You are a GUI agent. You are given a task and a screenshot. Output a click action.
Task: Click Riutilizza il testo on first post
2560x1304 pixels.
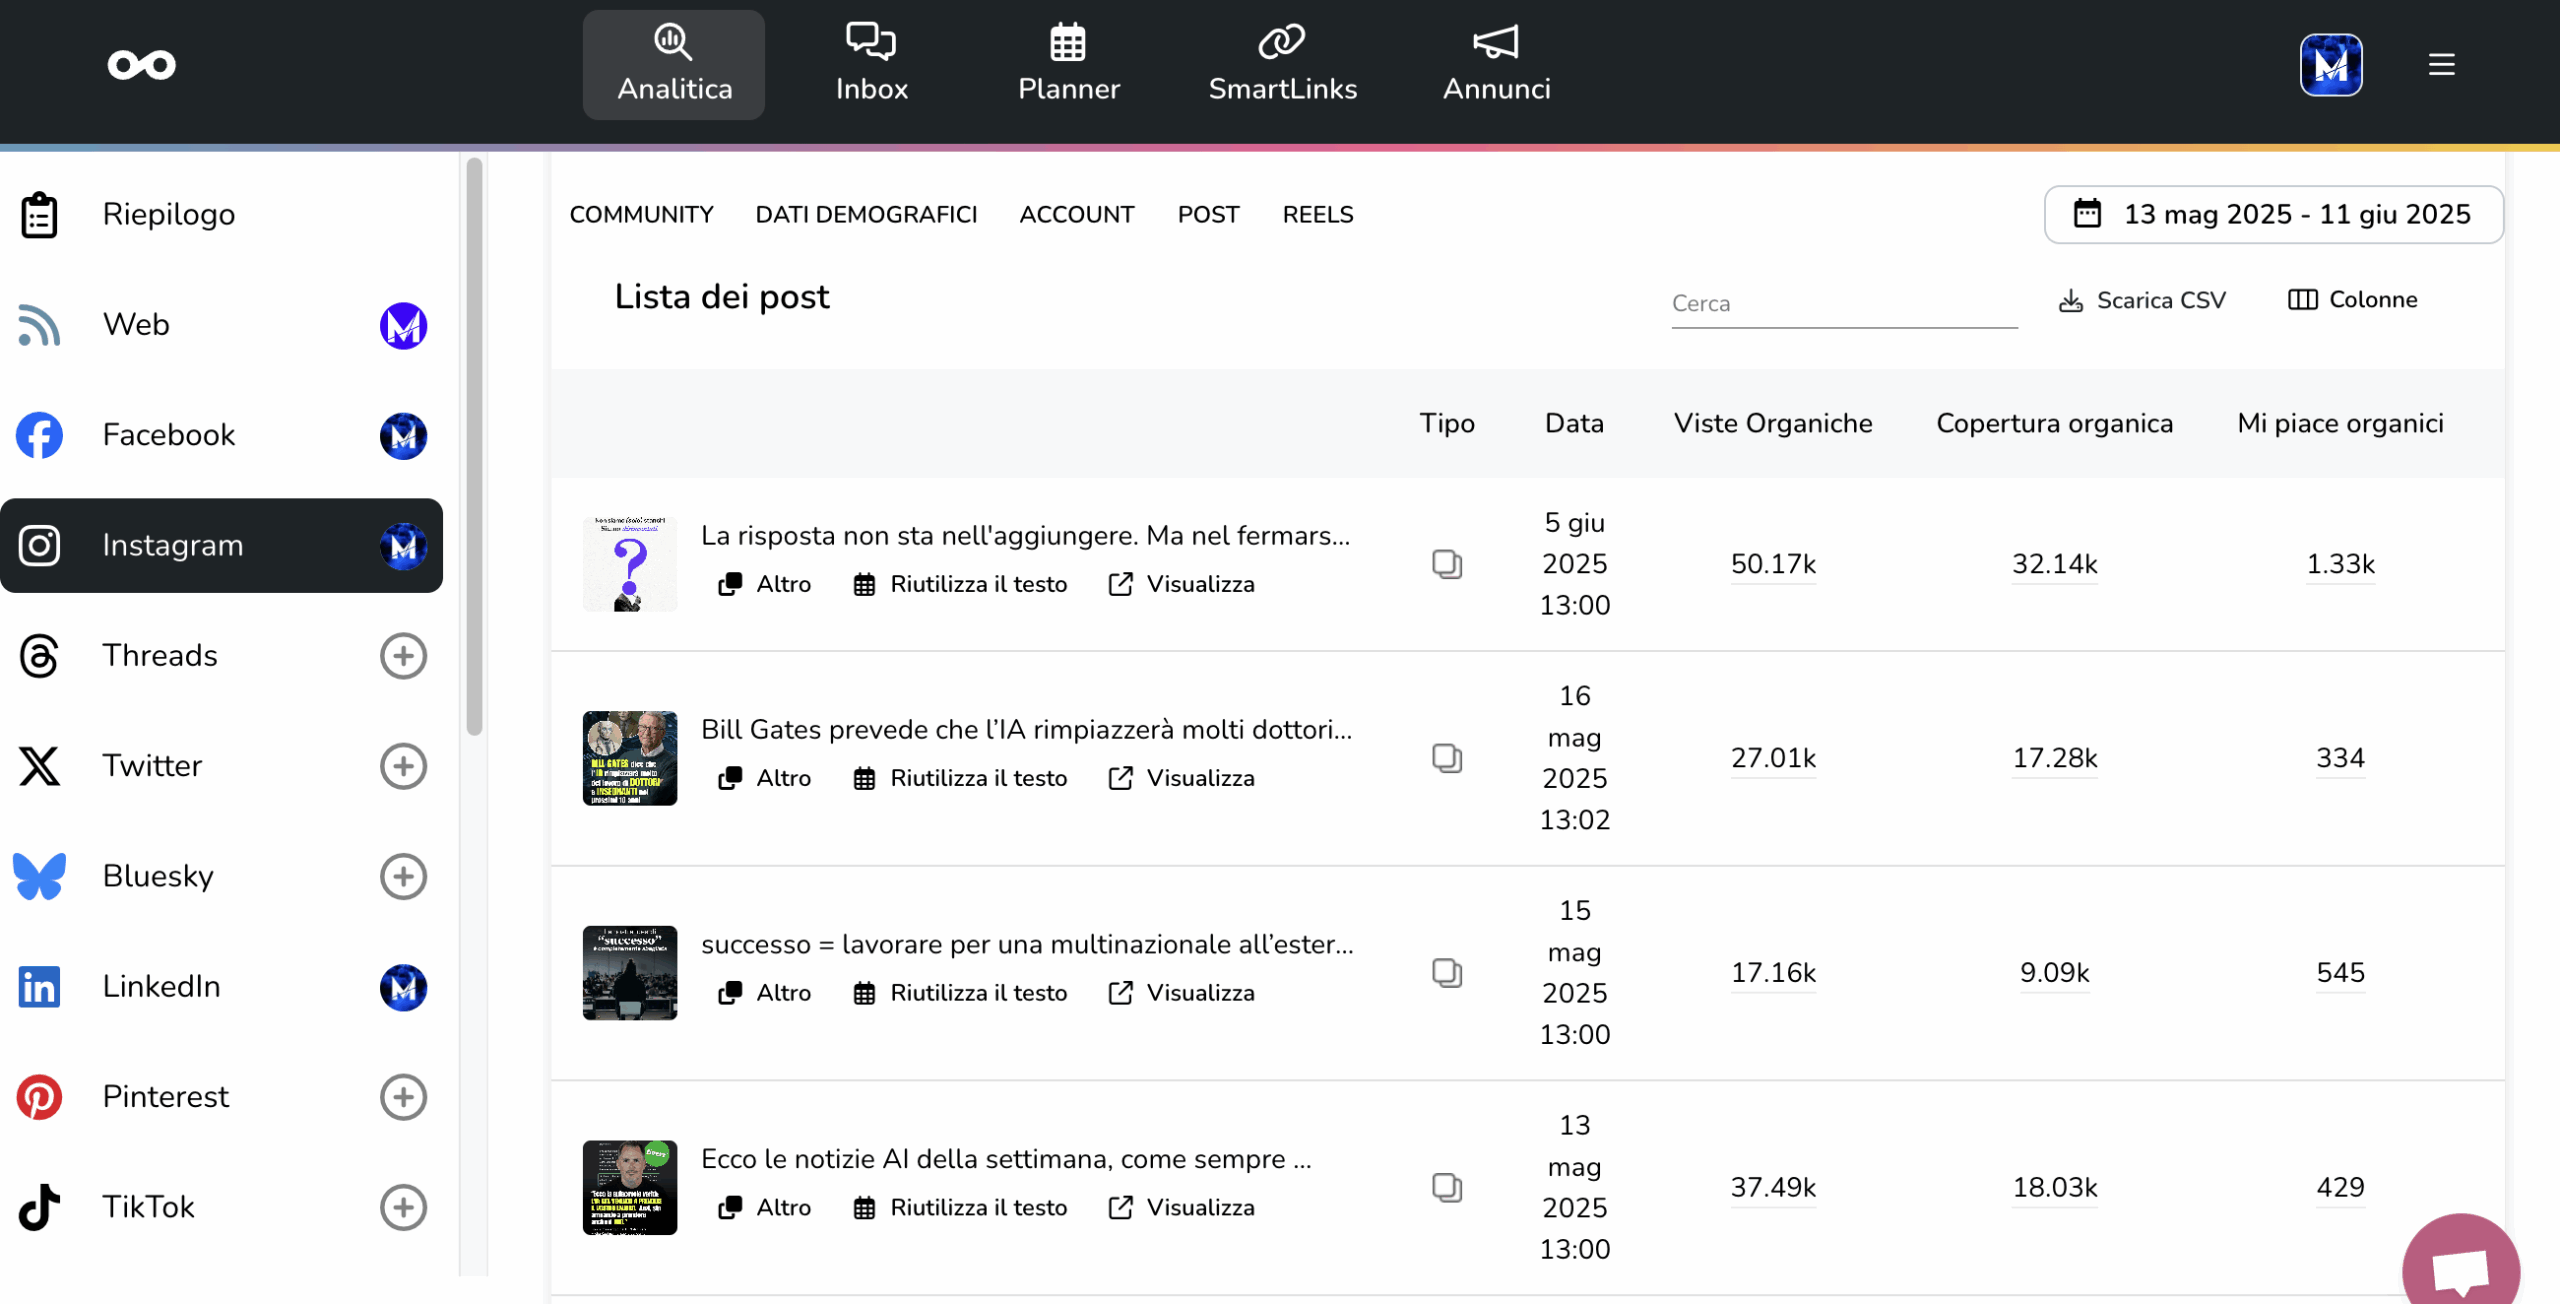[x=960, y=584]
